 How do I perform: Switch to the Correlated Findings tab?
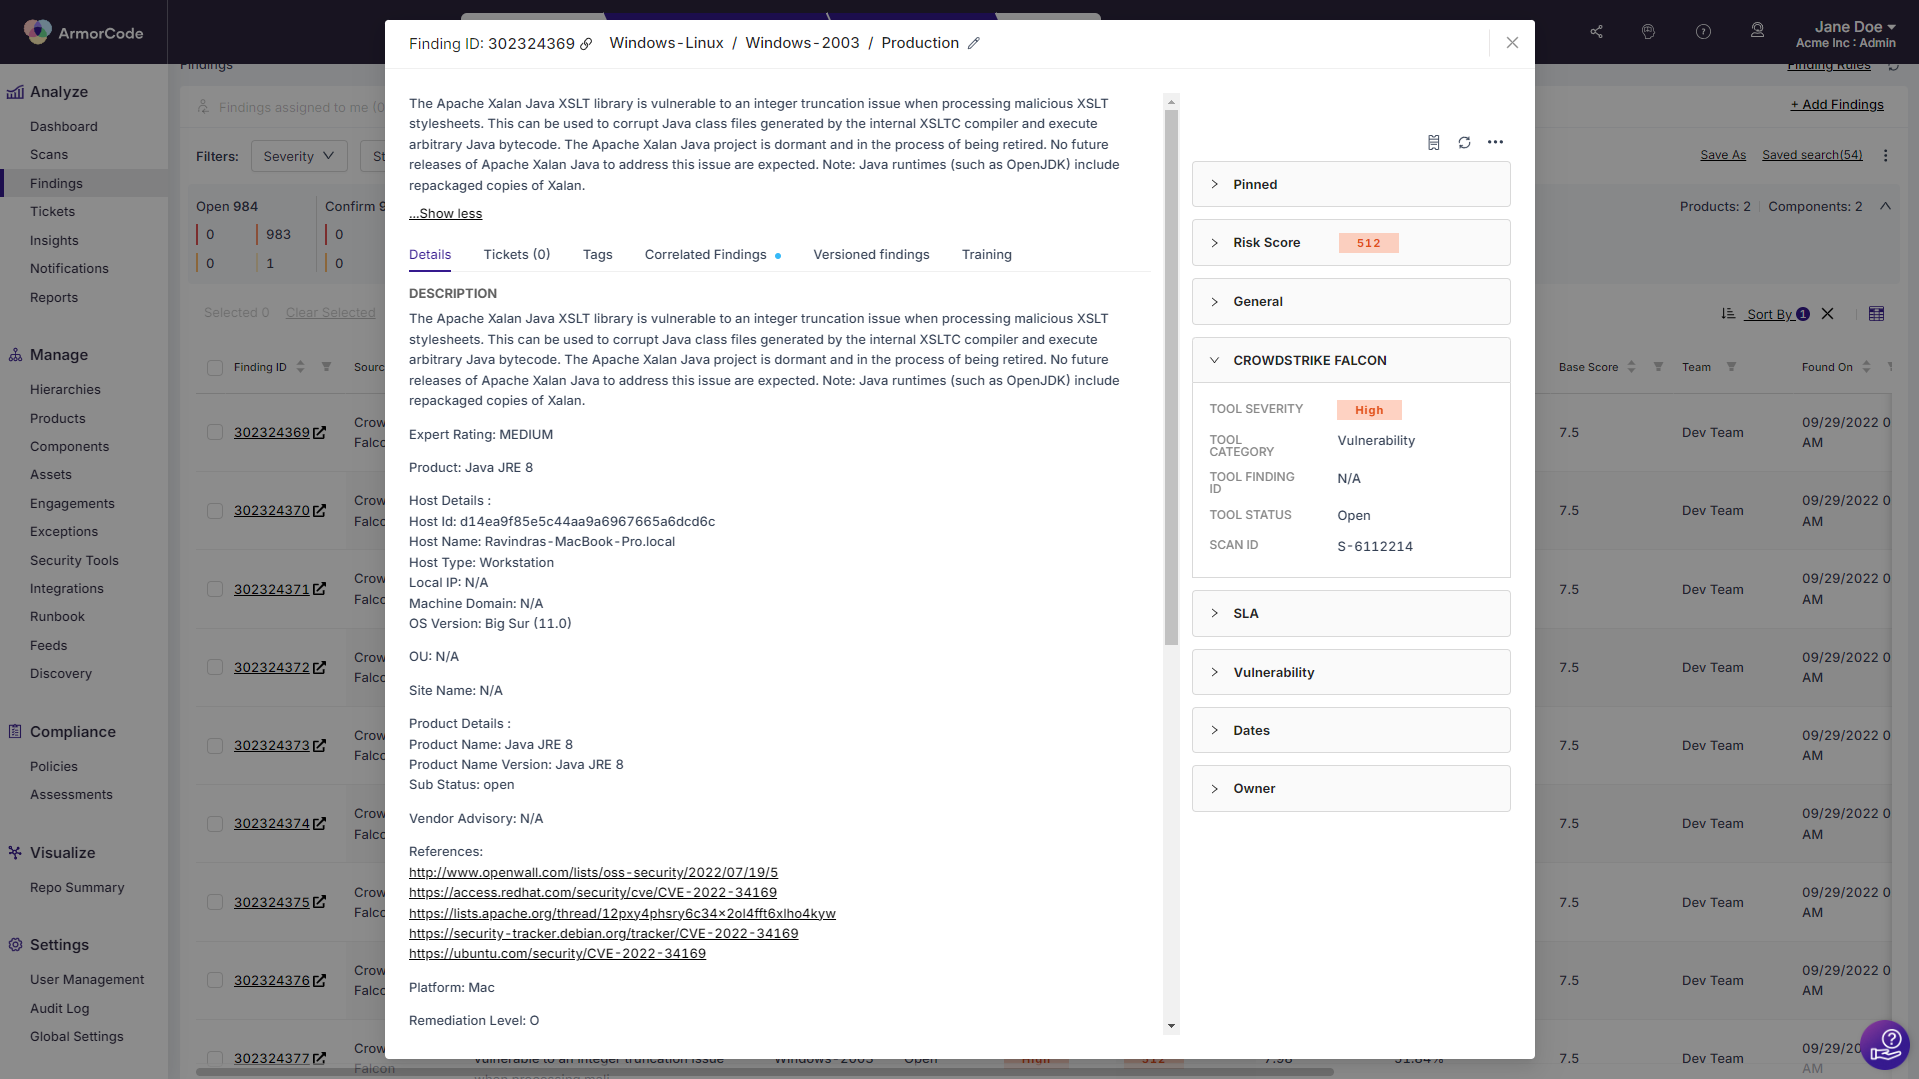[706, 254]
